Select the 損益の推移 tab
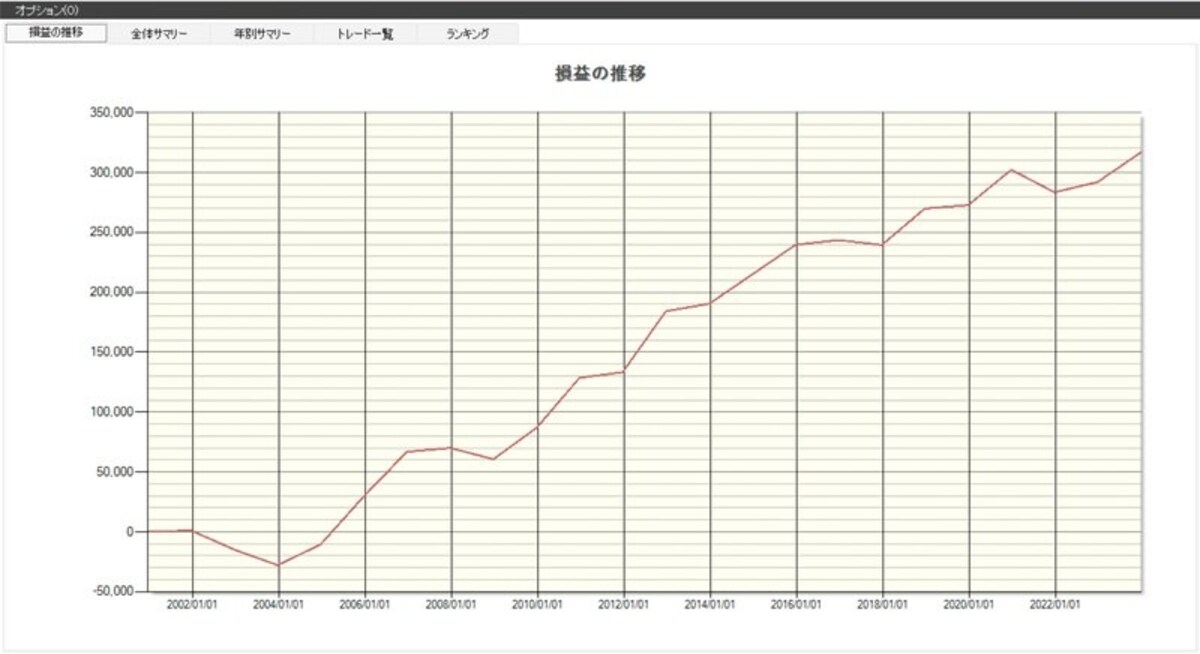The height and width of the screenshot is (654, 1200). pos(56,33)
